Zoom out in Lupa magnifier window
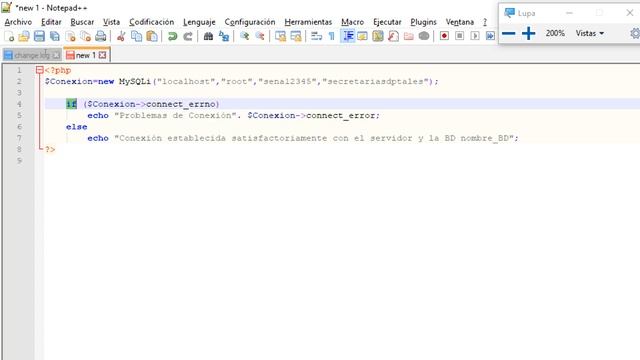This screenshot has height=360, width=640. coord(509,33)
